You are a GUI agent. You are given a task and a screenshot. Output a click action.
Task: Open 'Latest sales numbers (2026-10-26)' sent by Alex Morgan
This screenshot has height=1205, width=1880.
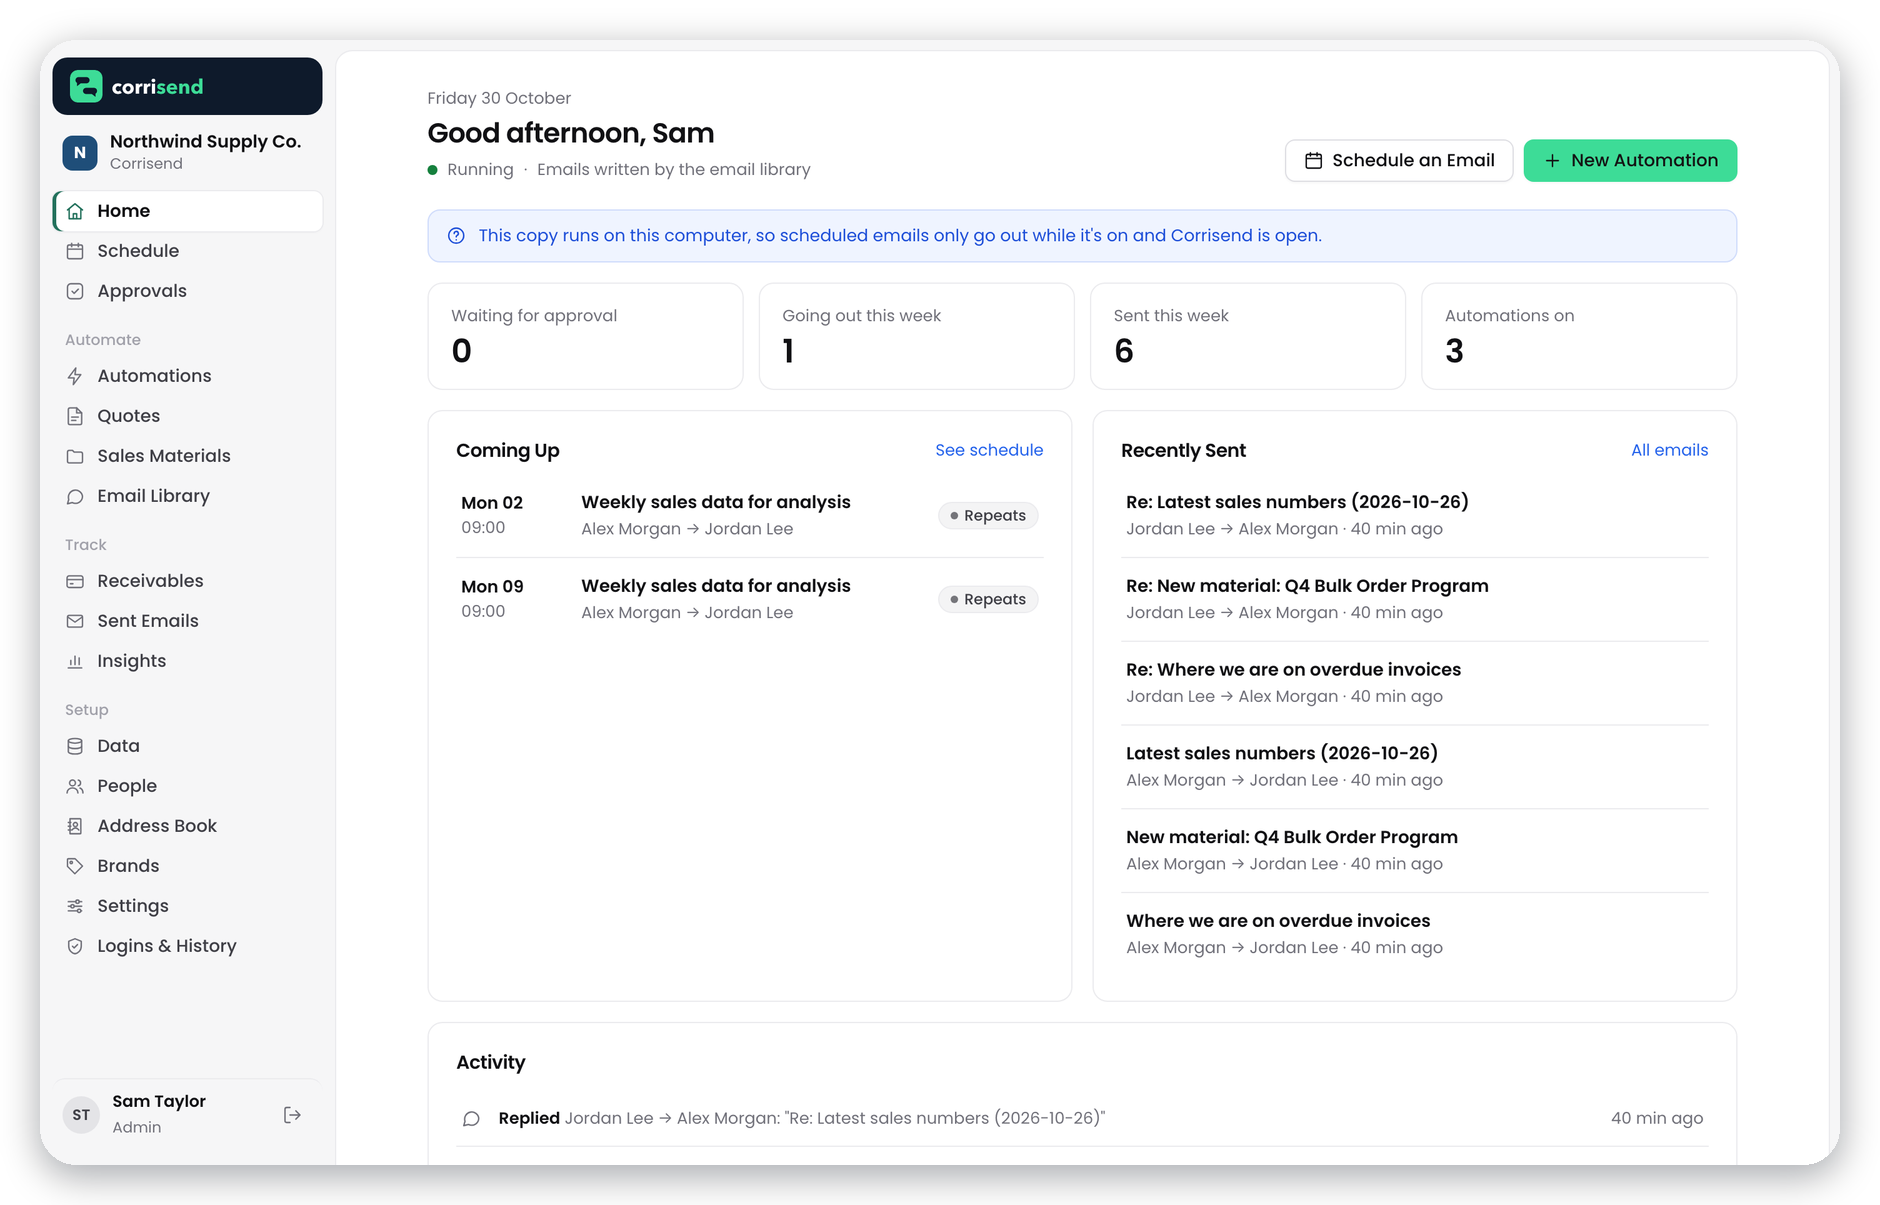point(1414,766)
